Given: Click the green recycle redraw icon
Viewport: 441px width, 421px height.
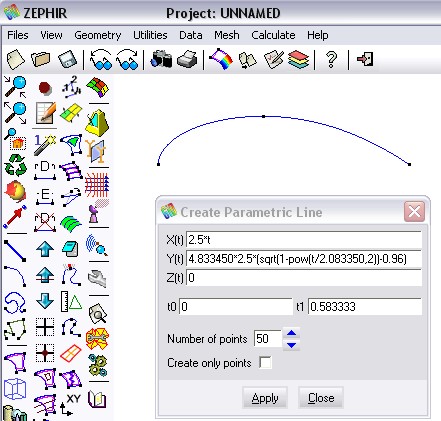Looking at the screenshot, I should [x=15, y=165].
